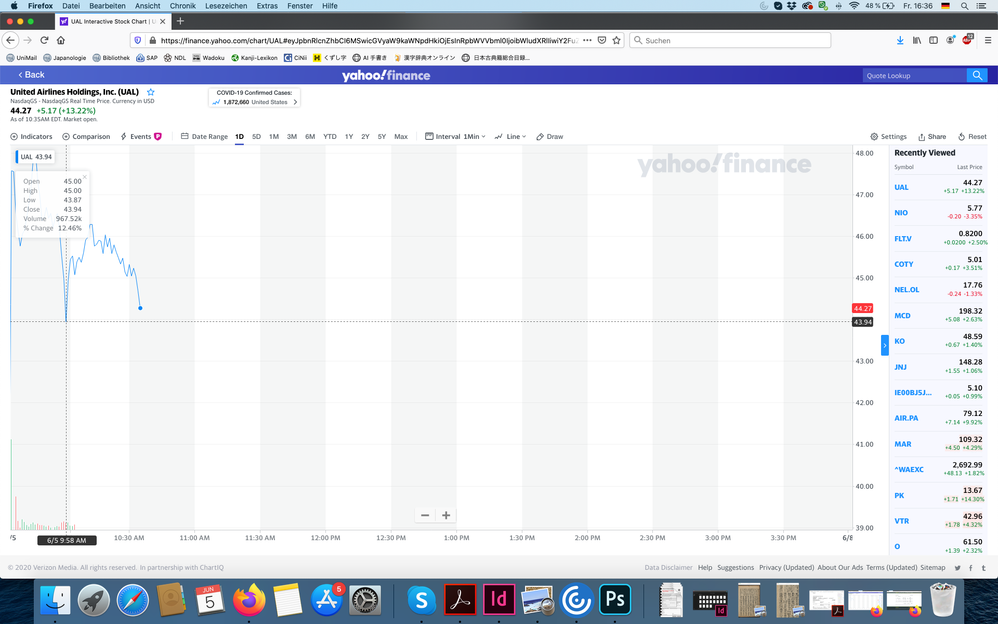
Task: Click the Share chart icon
Action: click(x=931, y=137)
